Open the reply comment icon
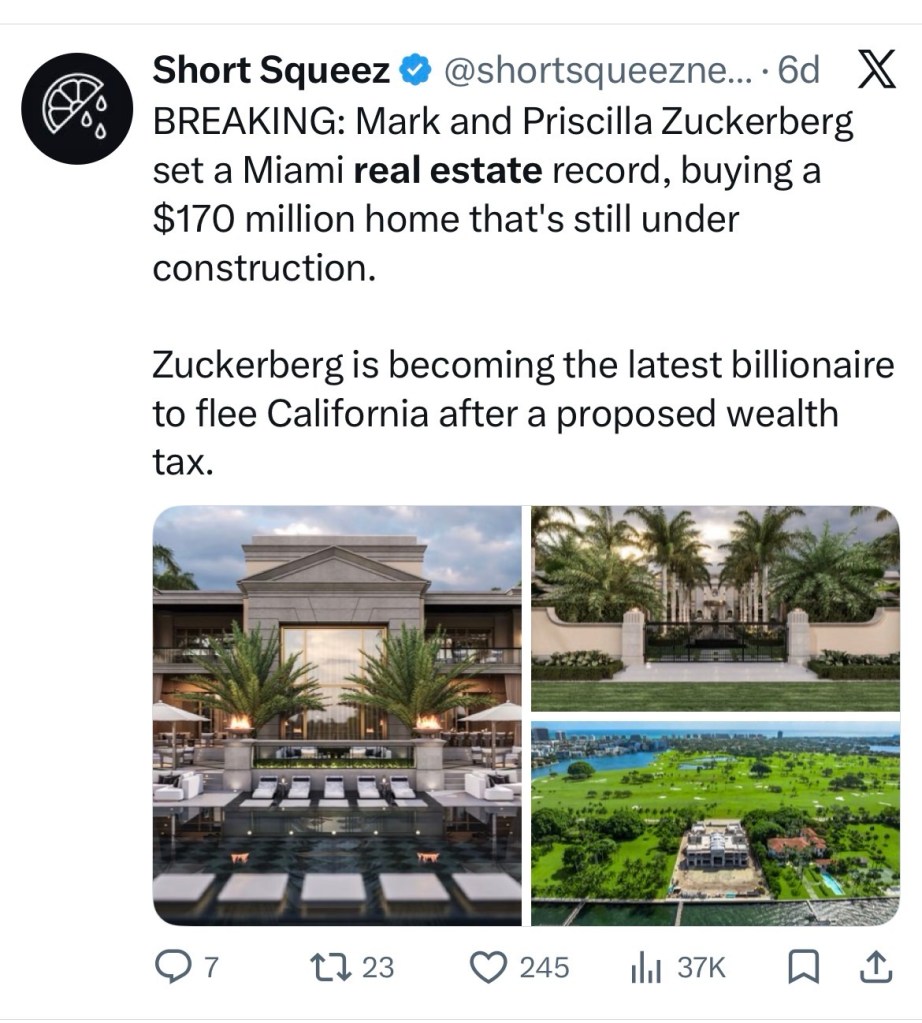This screenshot has width=922, height=1023. click(175, 967)
